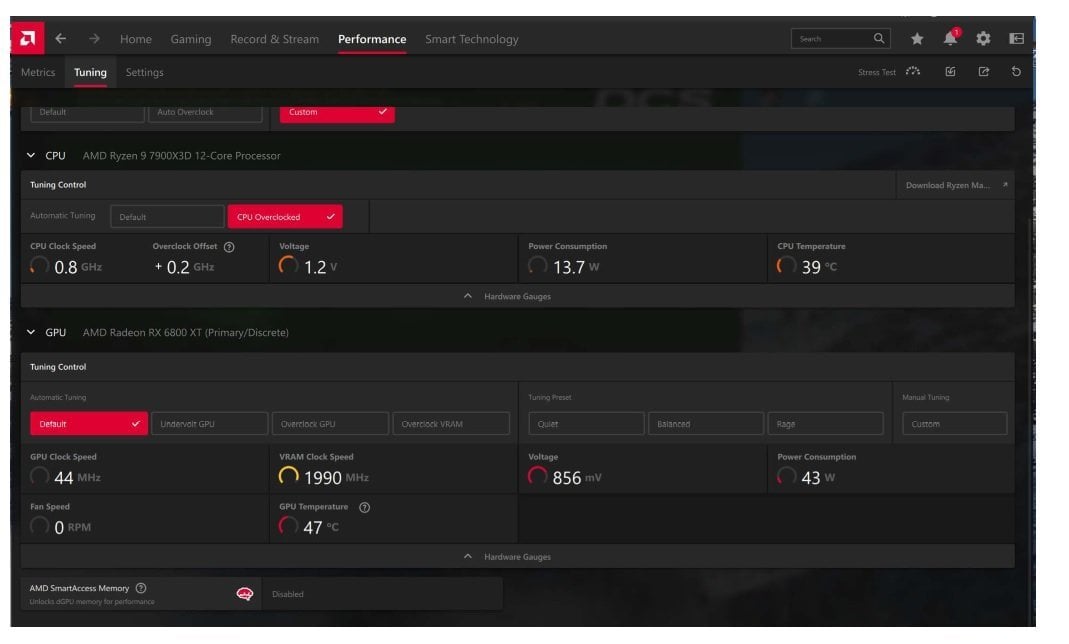
Task: Select the top Custom tuning option
Action: click(337, 112)
